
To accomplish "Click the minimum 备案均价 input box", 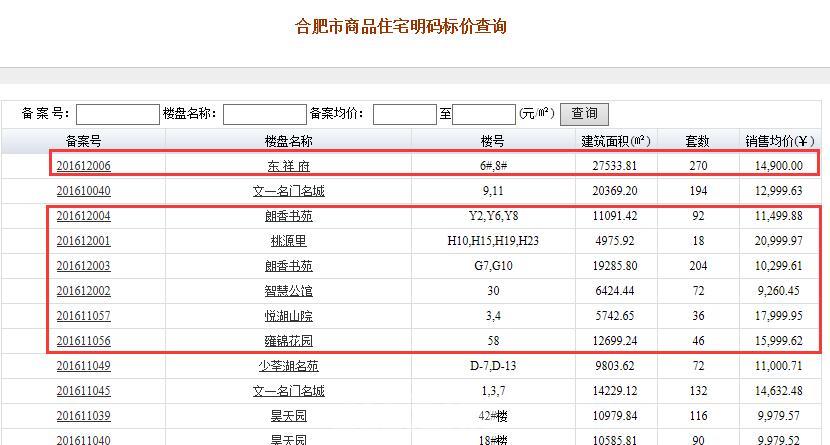I will click(x=404, y=114).
